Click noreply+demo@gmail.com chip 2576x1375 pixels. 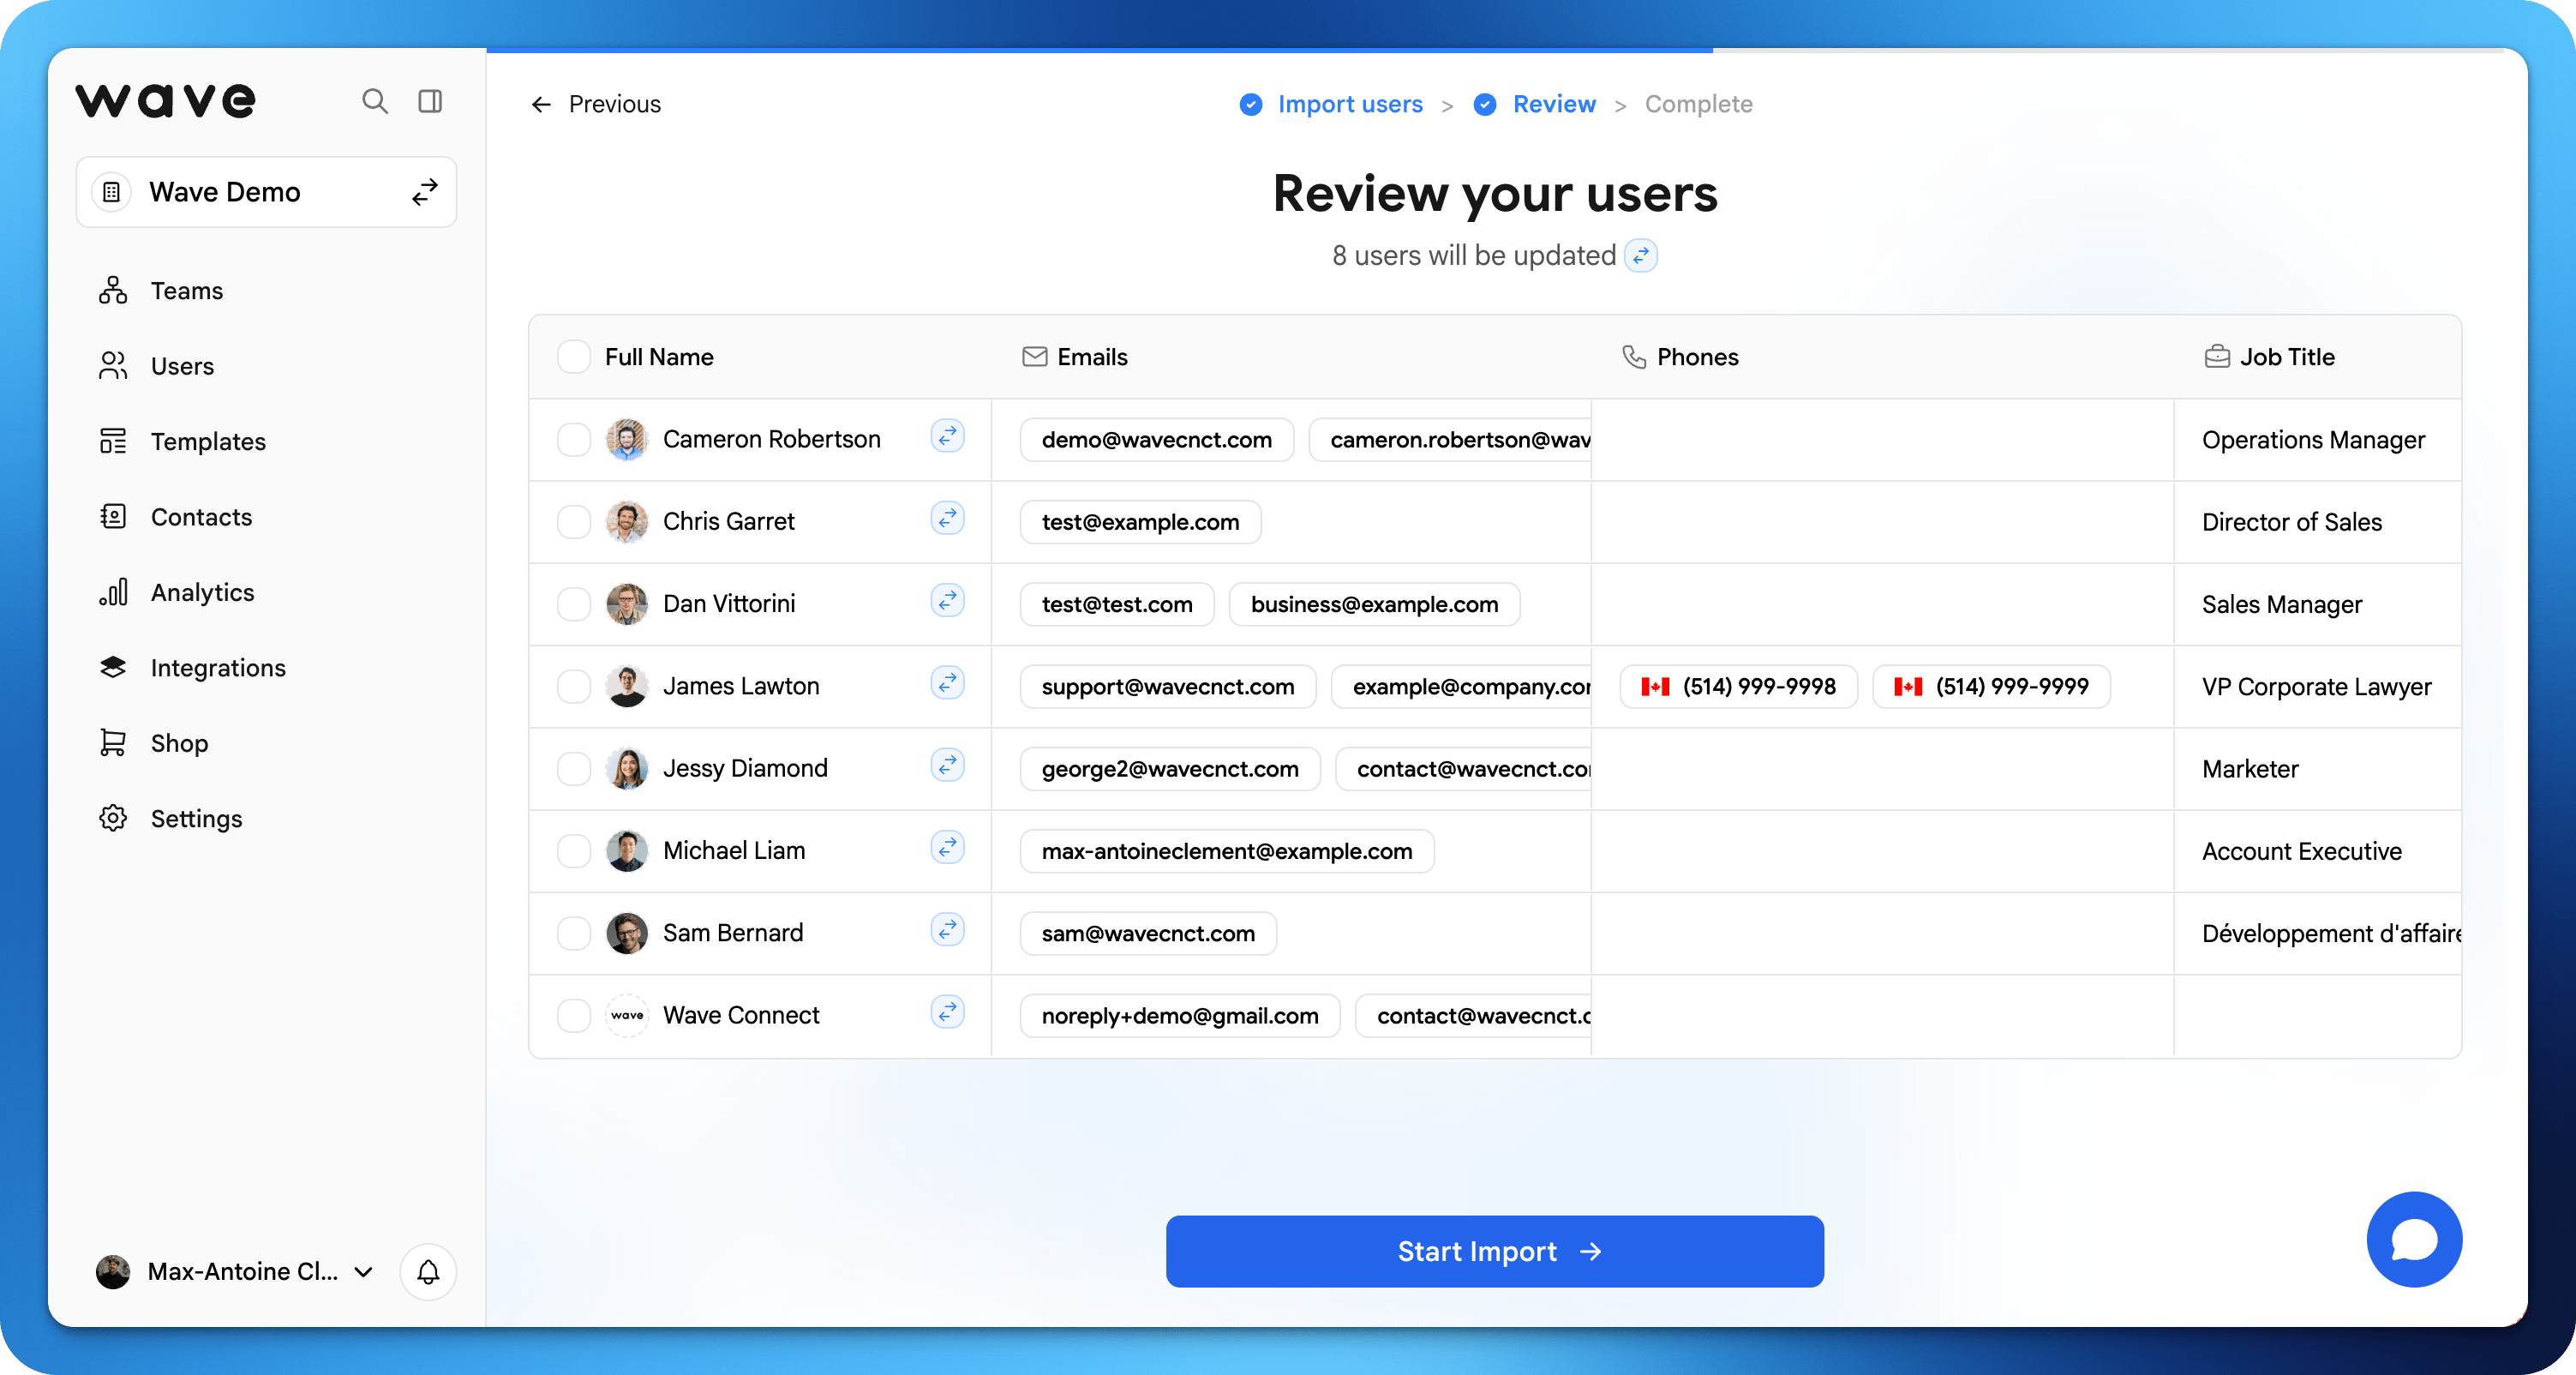tap(1180, 1016)
